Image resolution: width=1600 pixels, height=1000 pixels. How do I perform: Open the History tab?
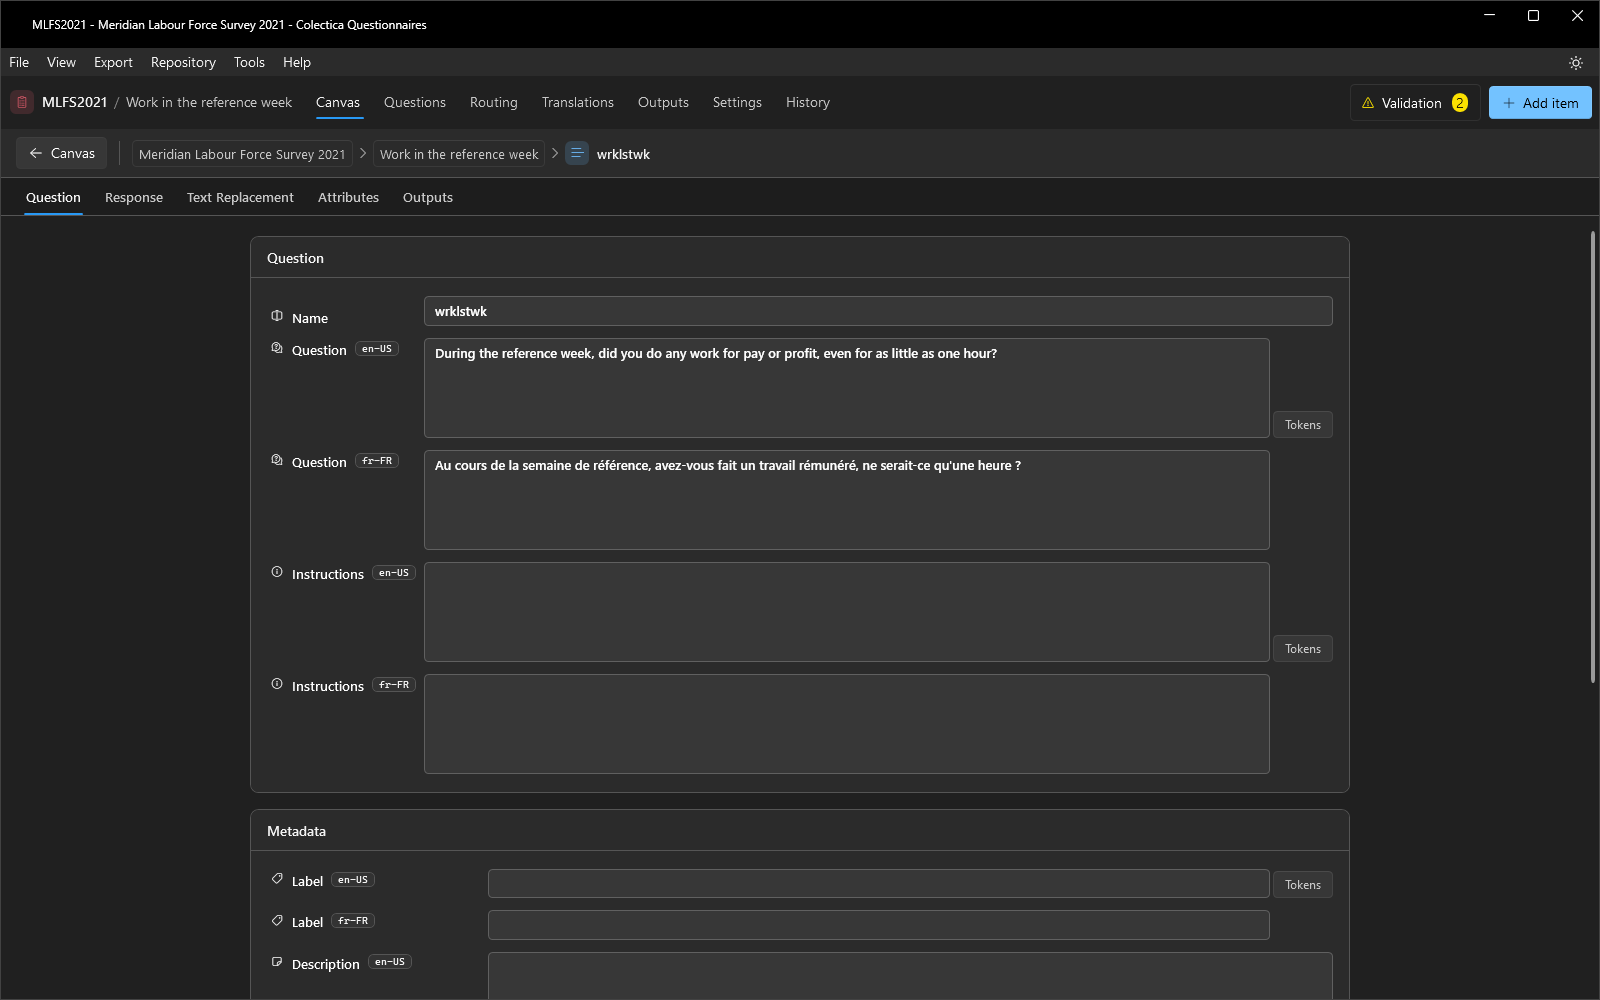(x=808, y=102)
